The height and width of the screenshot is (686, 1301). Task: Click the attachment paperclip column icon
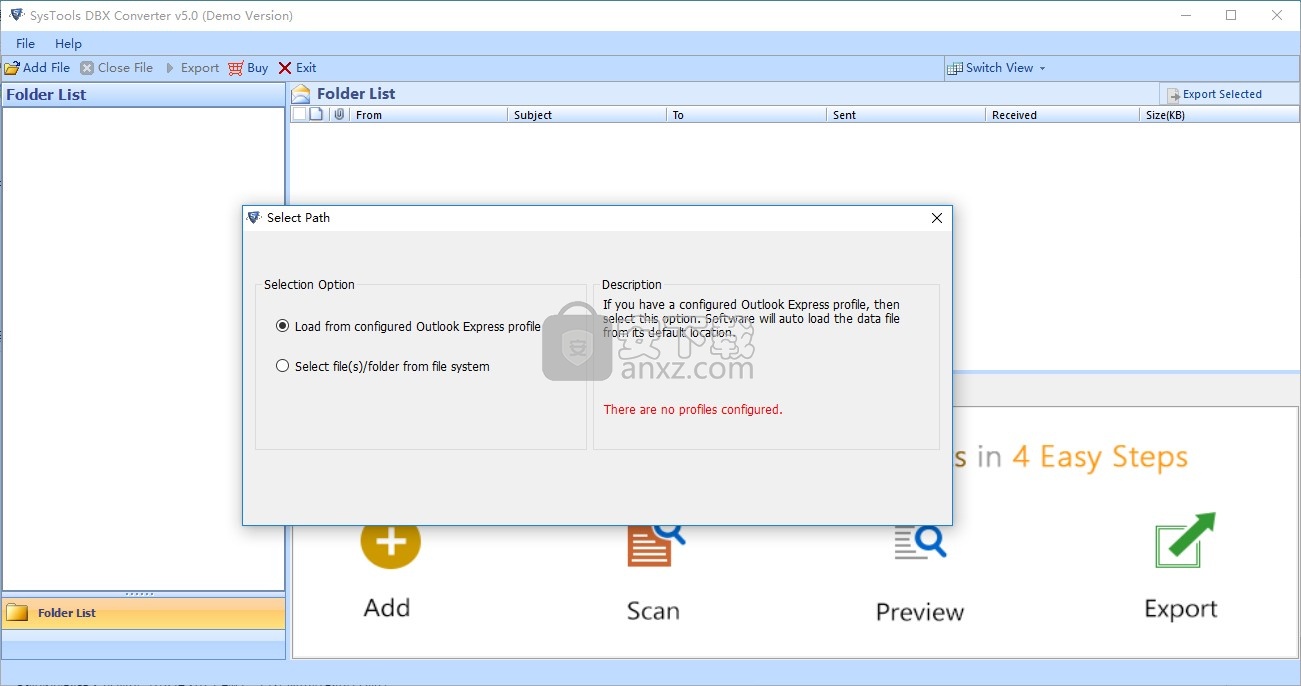click(x=339, y=115)
